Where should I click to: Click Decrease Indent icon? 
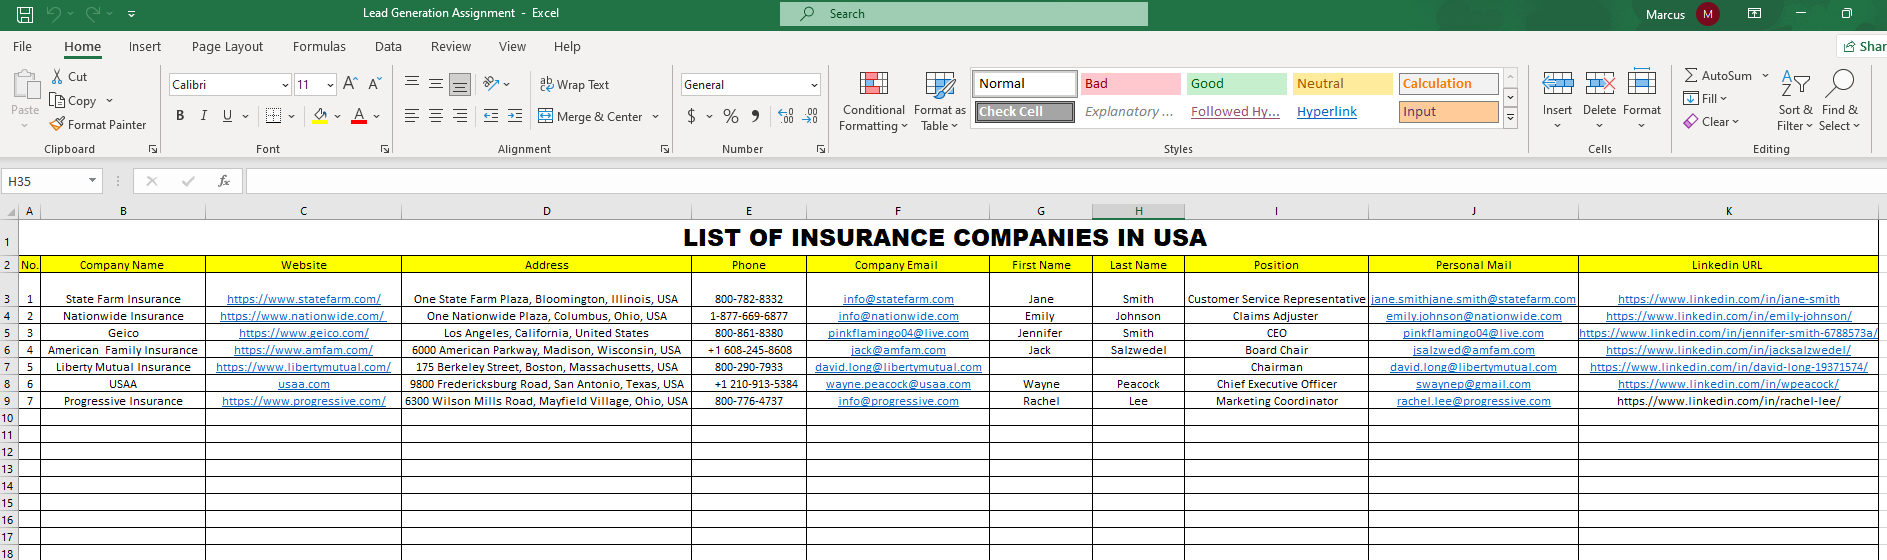[x=491, y=116]
